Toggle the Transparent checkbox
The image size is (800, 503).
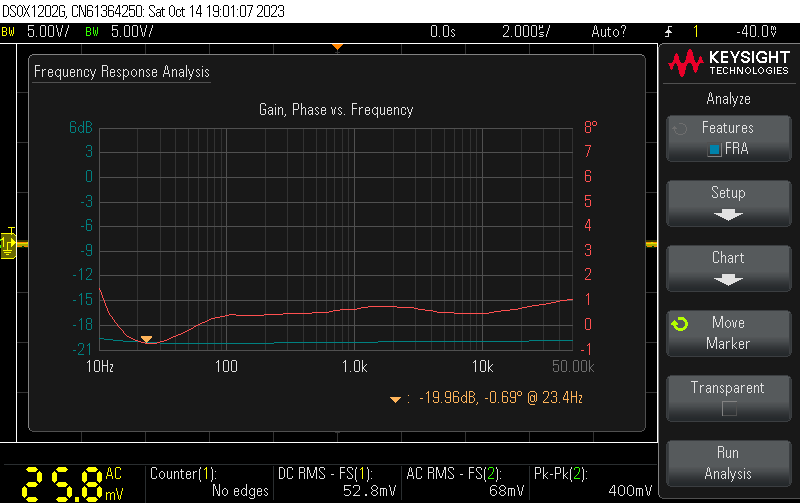coord(729,409)
